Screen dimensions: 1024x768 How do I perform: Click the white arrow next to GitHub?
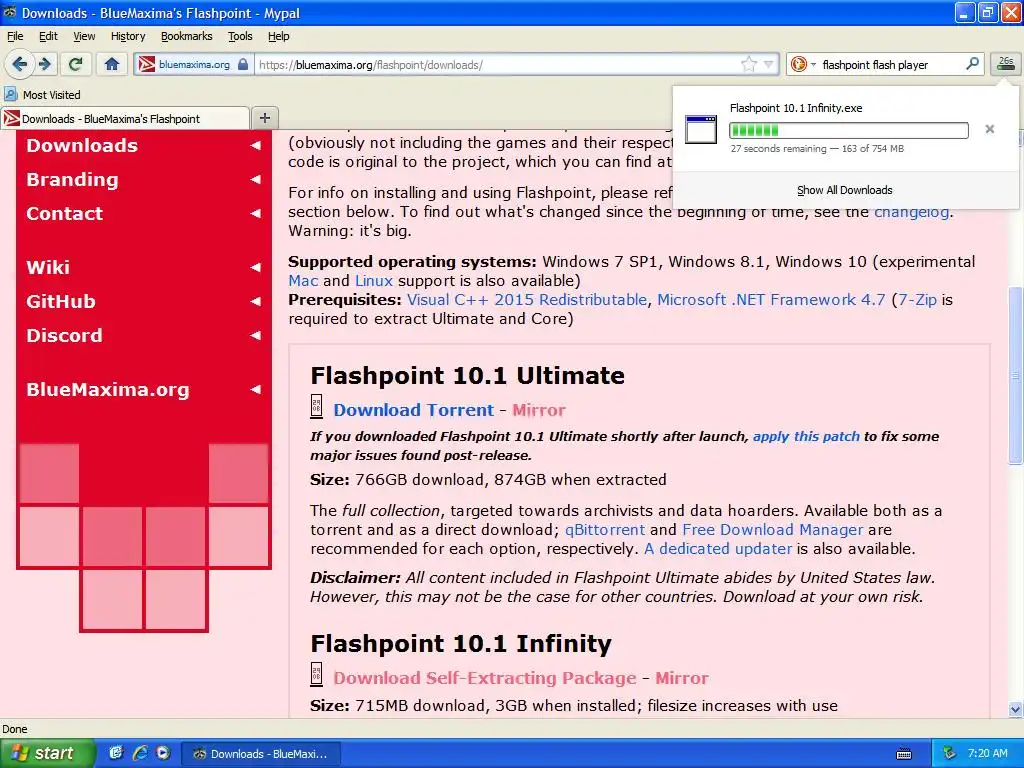255,301
